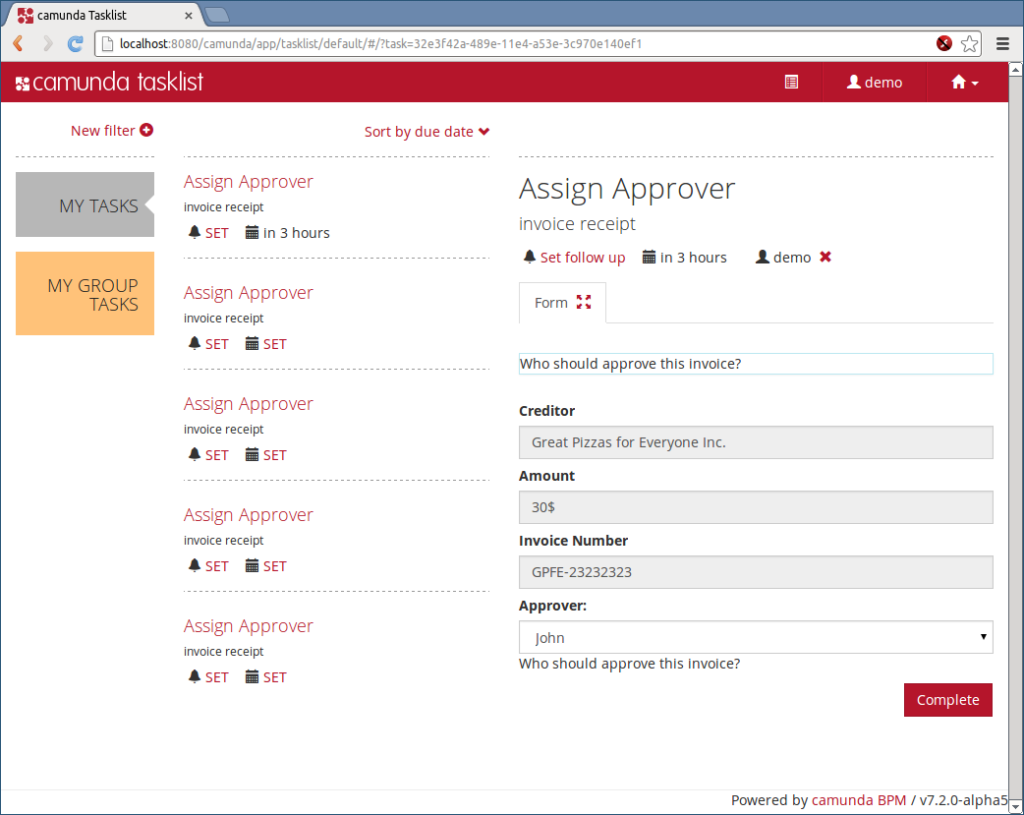1024x815 pixels.
Task: Switch to MY GROUP TASKS
Action: tap(85, 294)
